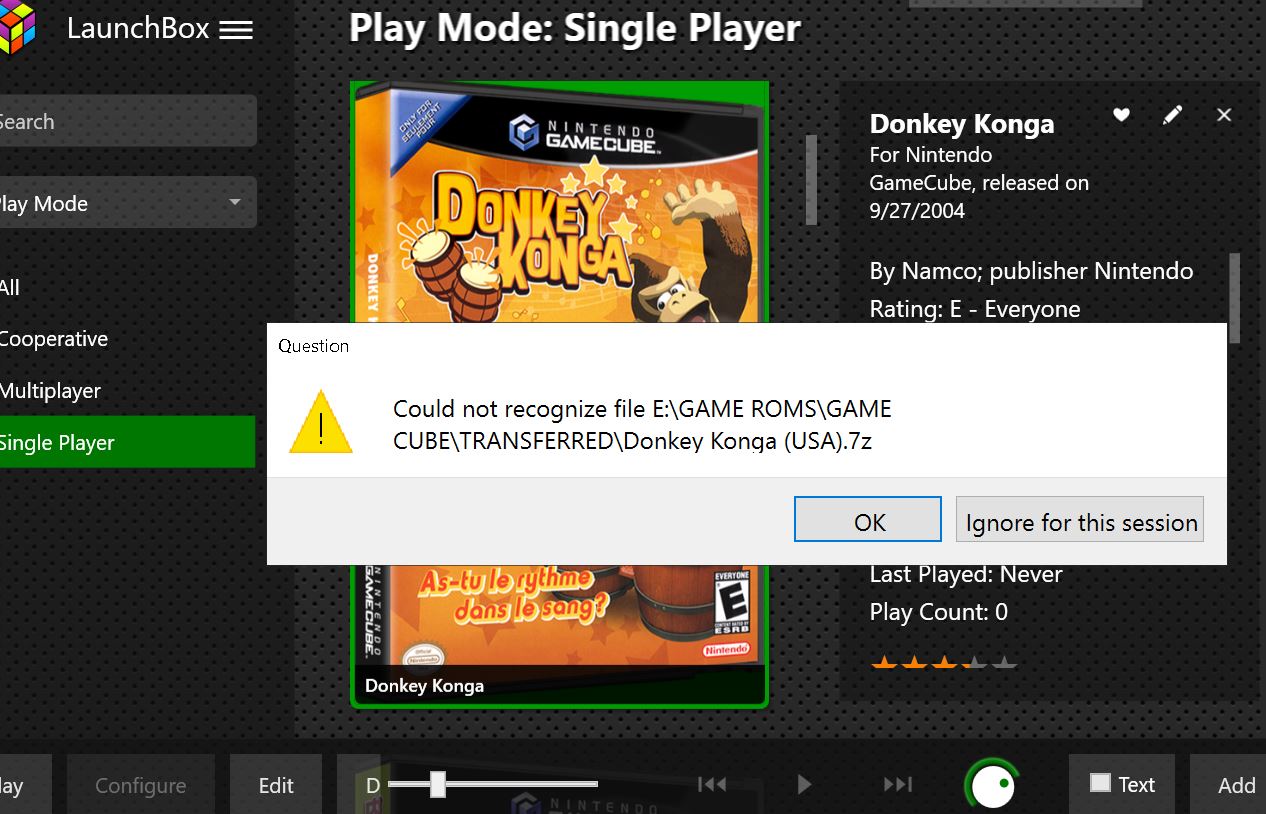1266x814 pixels.
Task: Click the Play Count: 0 text
Action: [939, 612]
